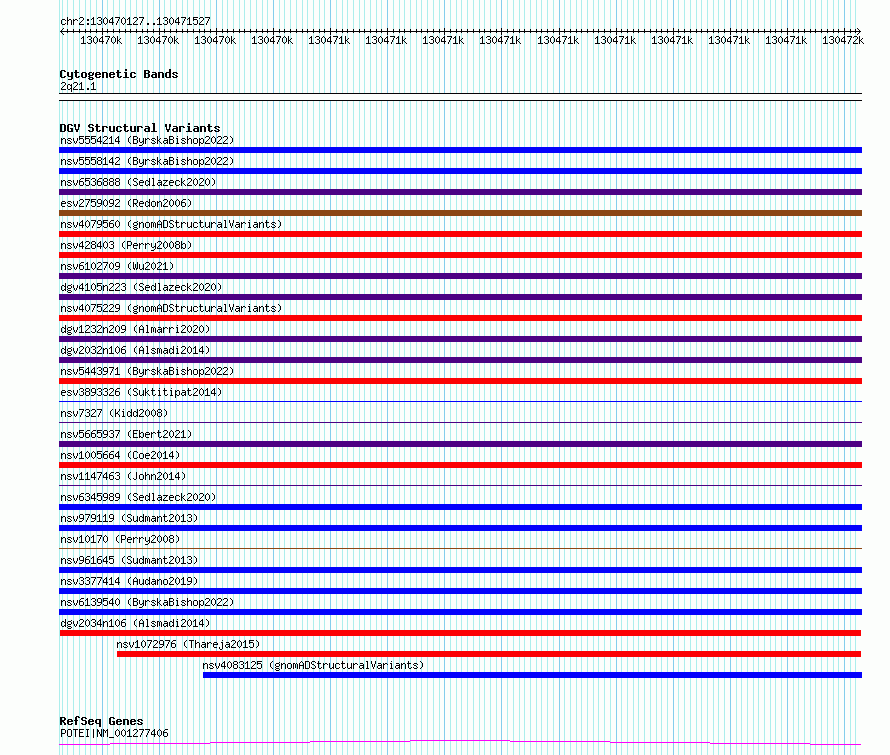Click the chr2:130470127..130471527 coordinates label
This screenshot has height=755, width=890.
coord(135,21)
